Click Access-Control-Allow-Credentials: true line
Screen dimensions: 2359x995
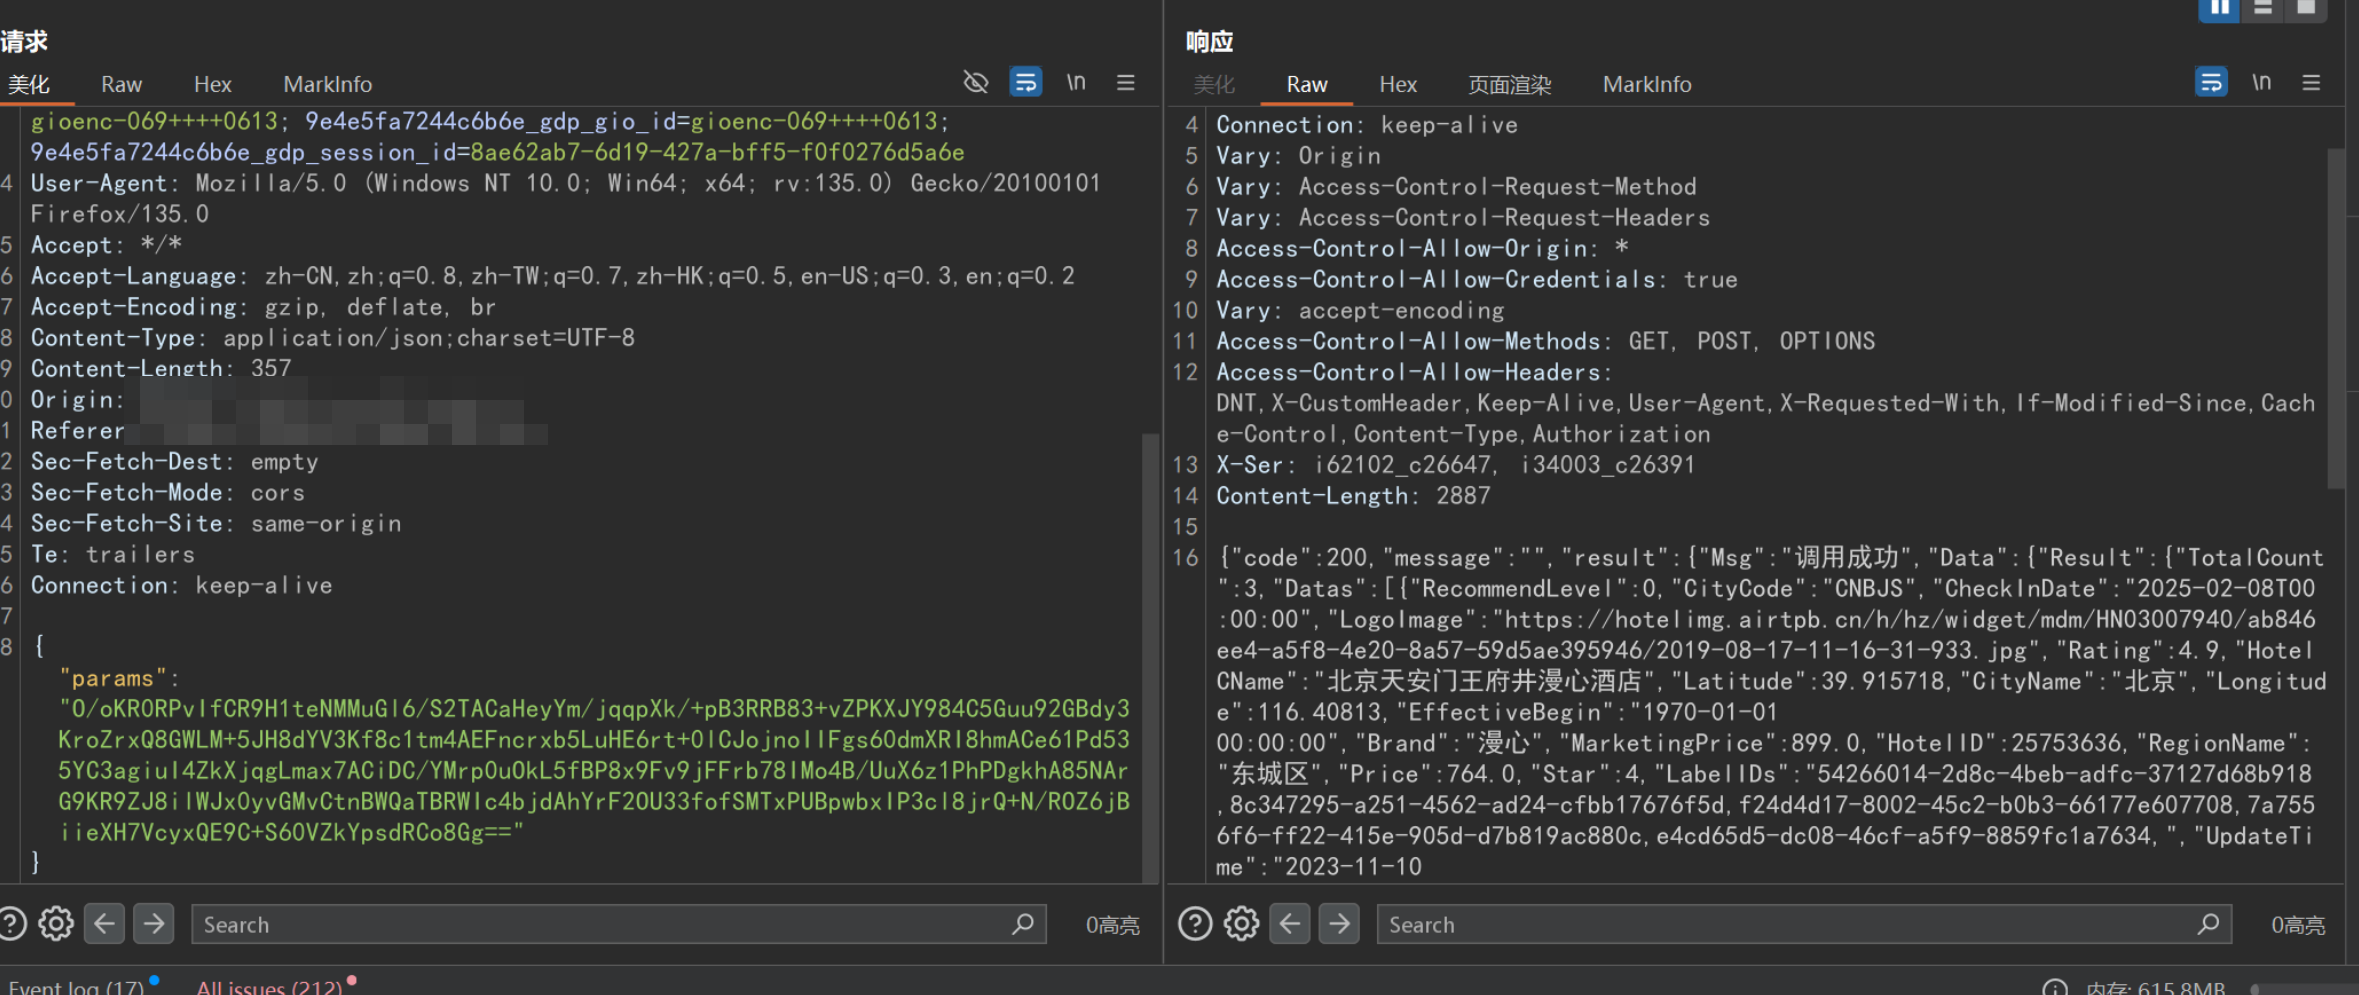tap(1476, 279)
